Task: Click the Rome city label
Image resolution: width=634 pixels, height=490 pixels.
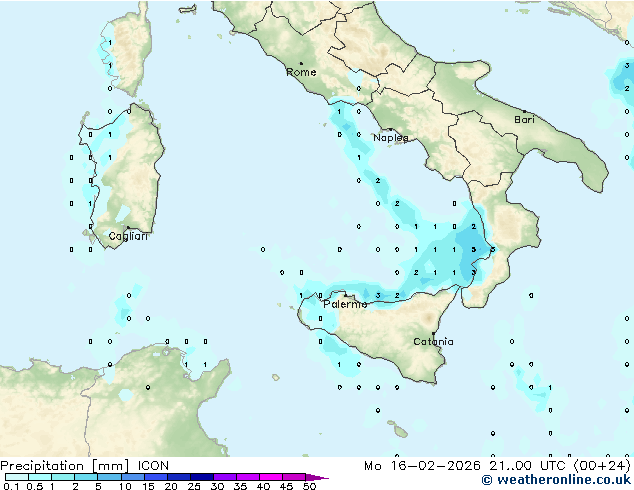Action: (x=301, y=72)
